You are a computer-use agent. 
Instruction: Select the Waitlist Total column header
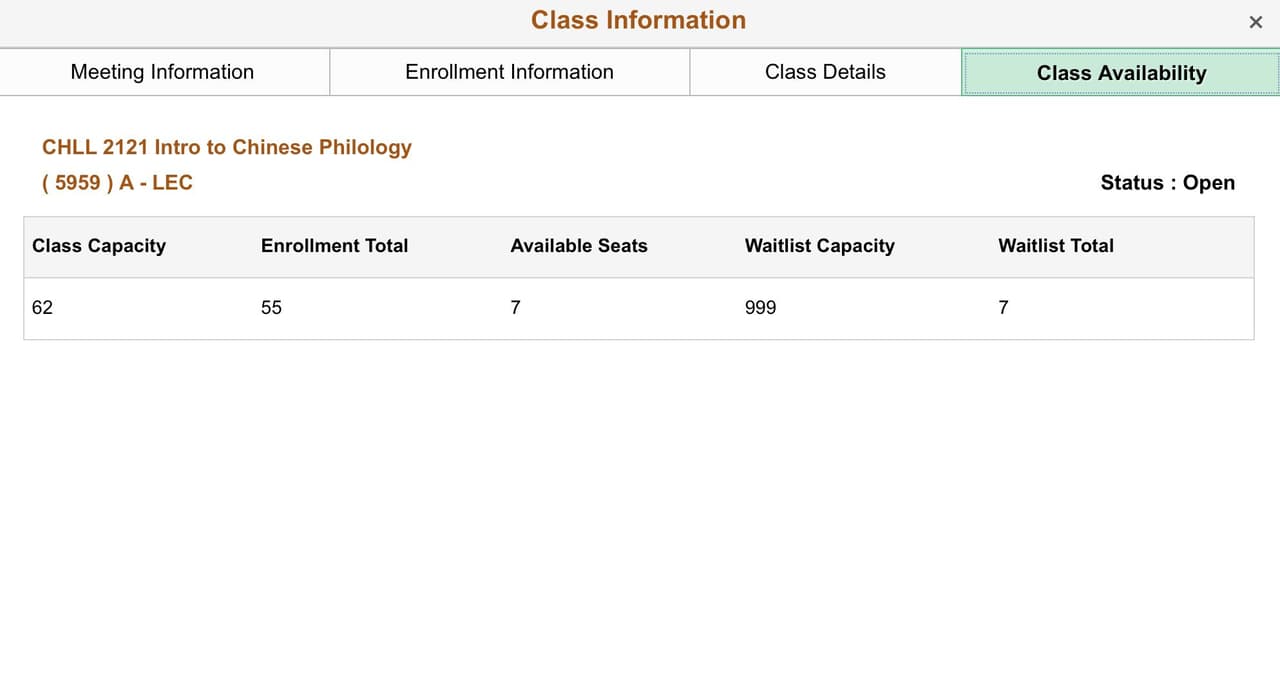point(1056,246)
